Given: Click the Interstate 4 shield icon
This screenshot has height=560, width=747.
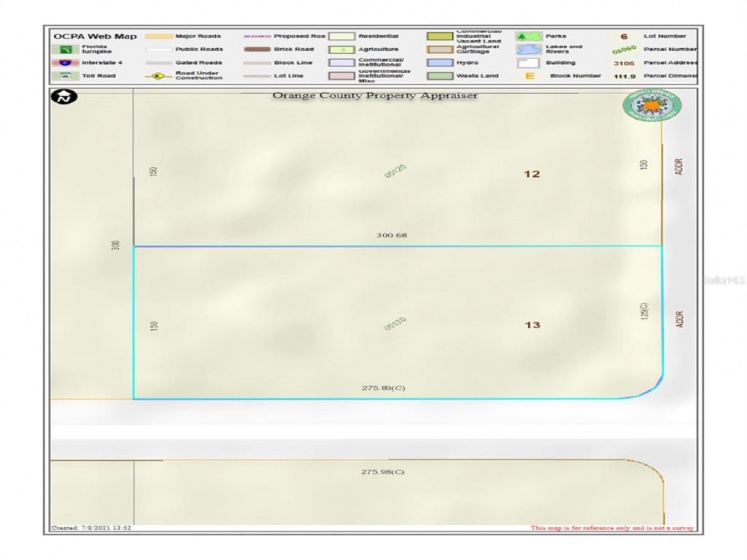Looking at the screenshot, I should [66, 62].
